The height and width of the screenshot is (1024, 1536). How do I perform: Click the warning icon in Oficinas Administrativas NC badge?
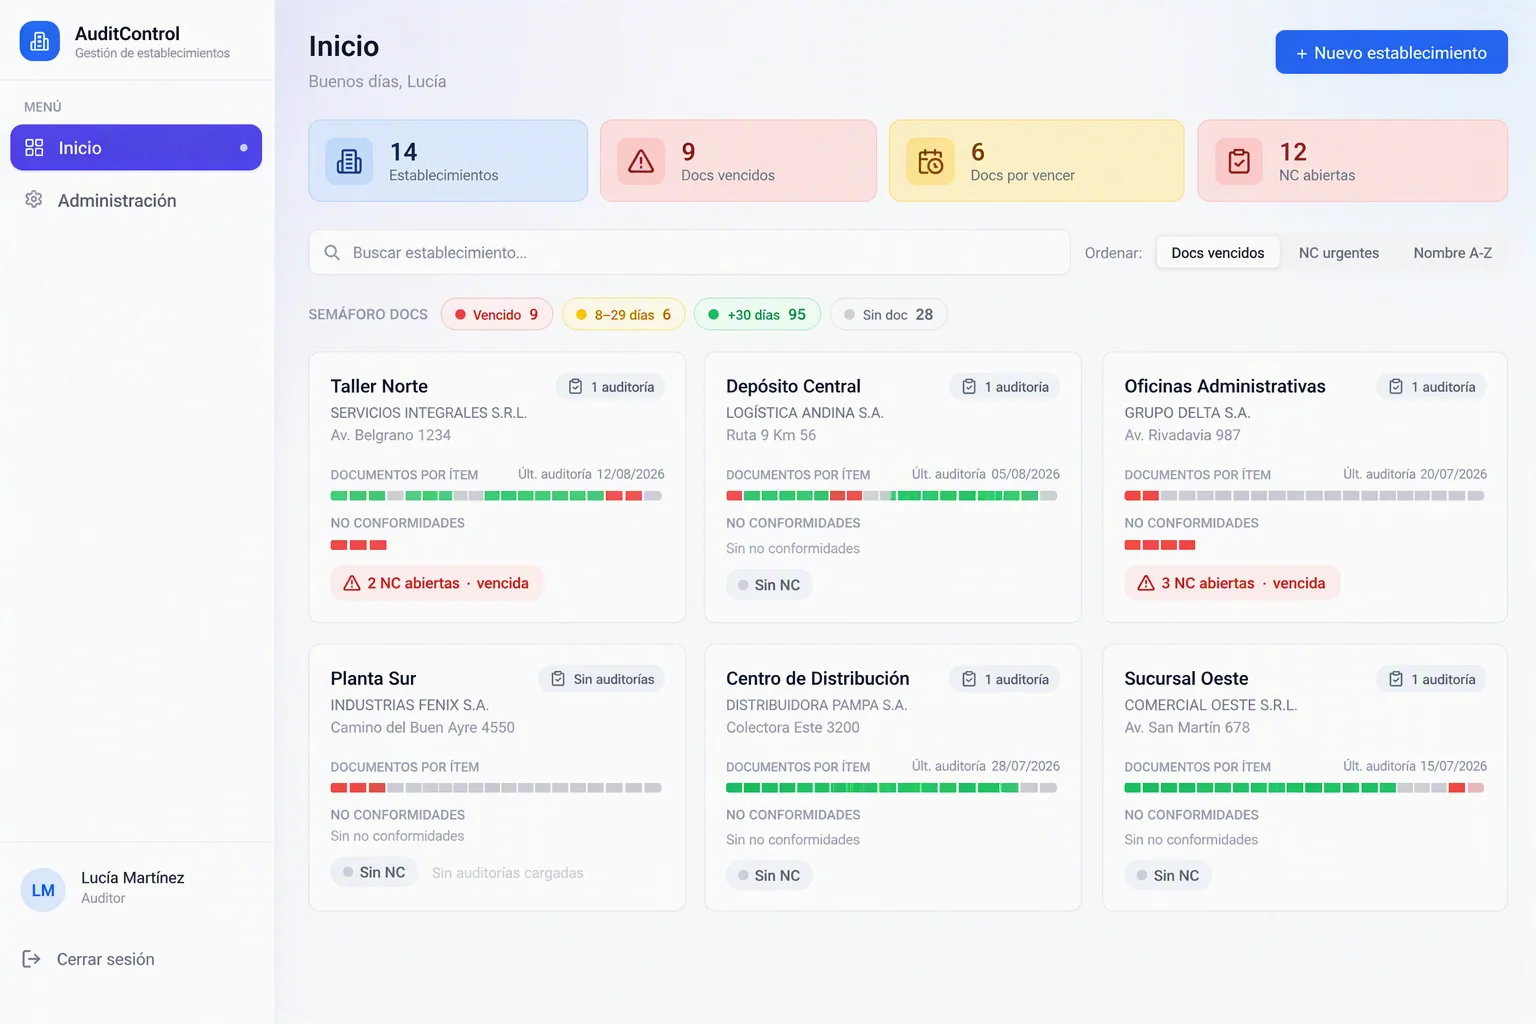point(1146,583)
